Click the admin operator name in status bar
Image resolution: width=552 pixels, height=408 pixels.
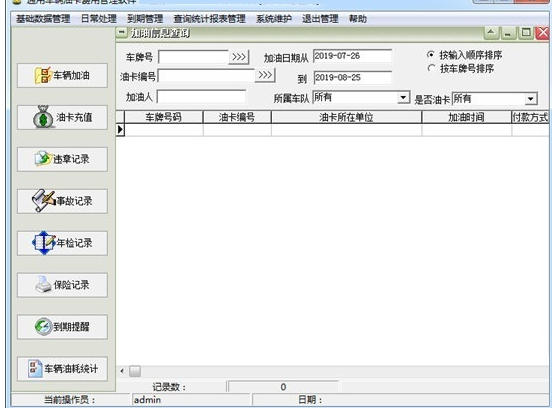tap(147, 400)
